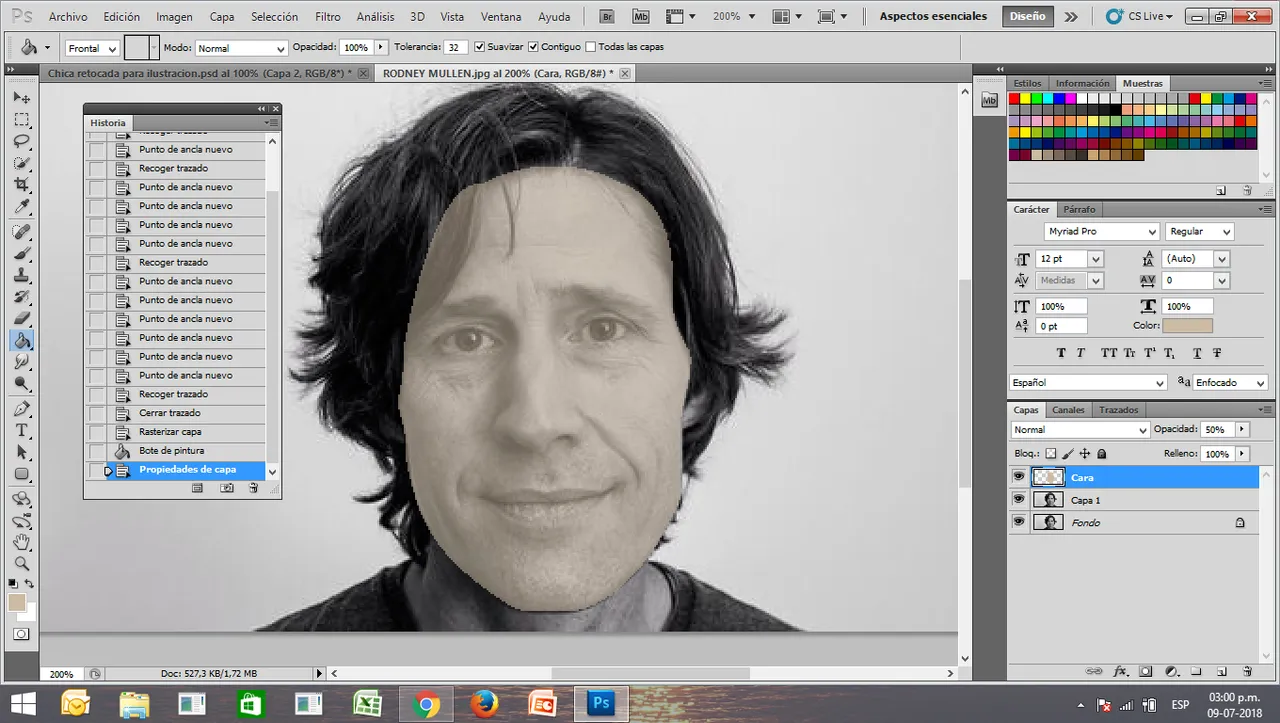Select the Dodge tool
The height and width of the screenshot is (723, 1280).
pos(22,385)
